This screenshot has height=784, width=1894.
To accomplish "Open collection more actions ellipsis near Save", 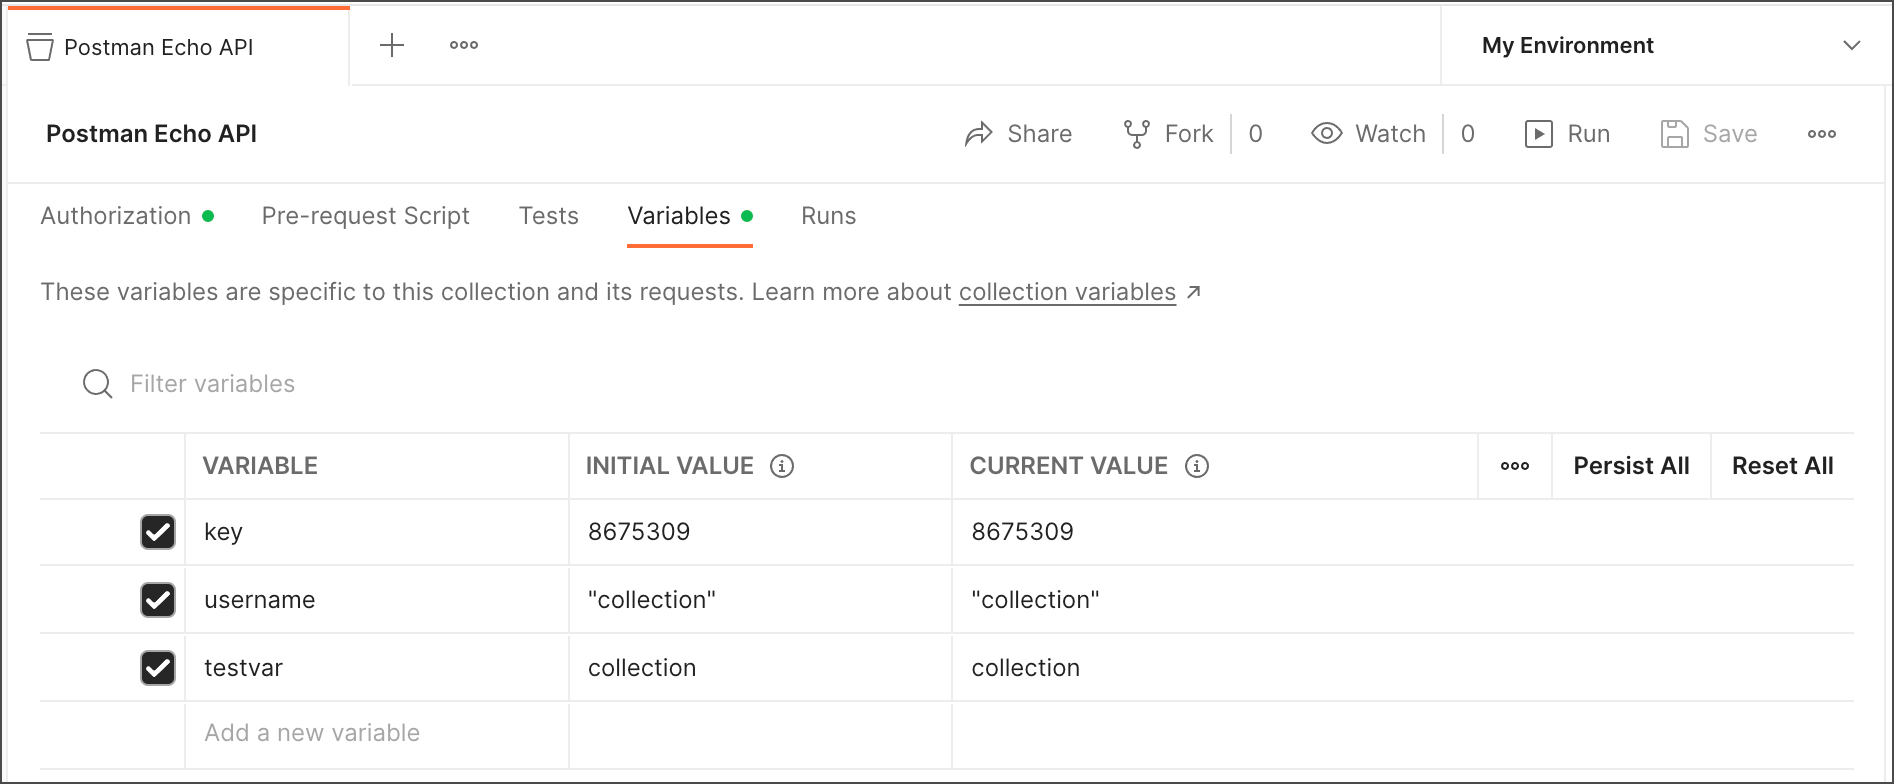I will coord(1822,134).
